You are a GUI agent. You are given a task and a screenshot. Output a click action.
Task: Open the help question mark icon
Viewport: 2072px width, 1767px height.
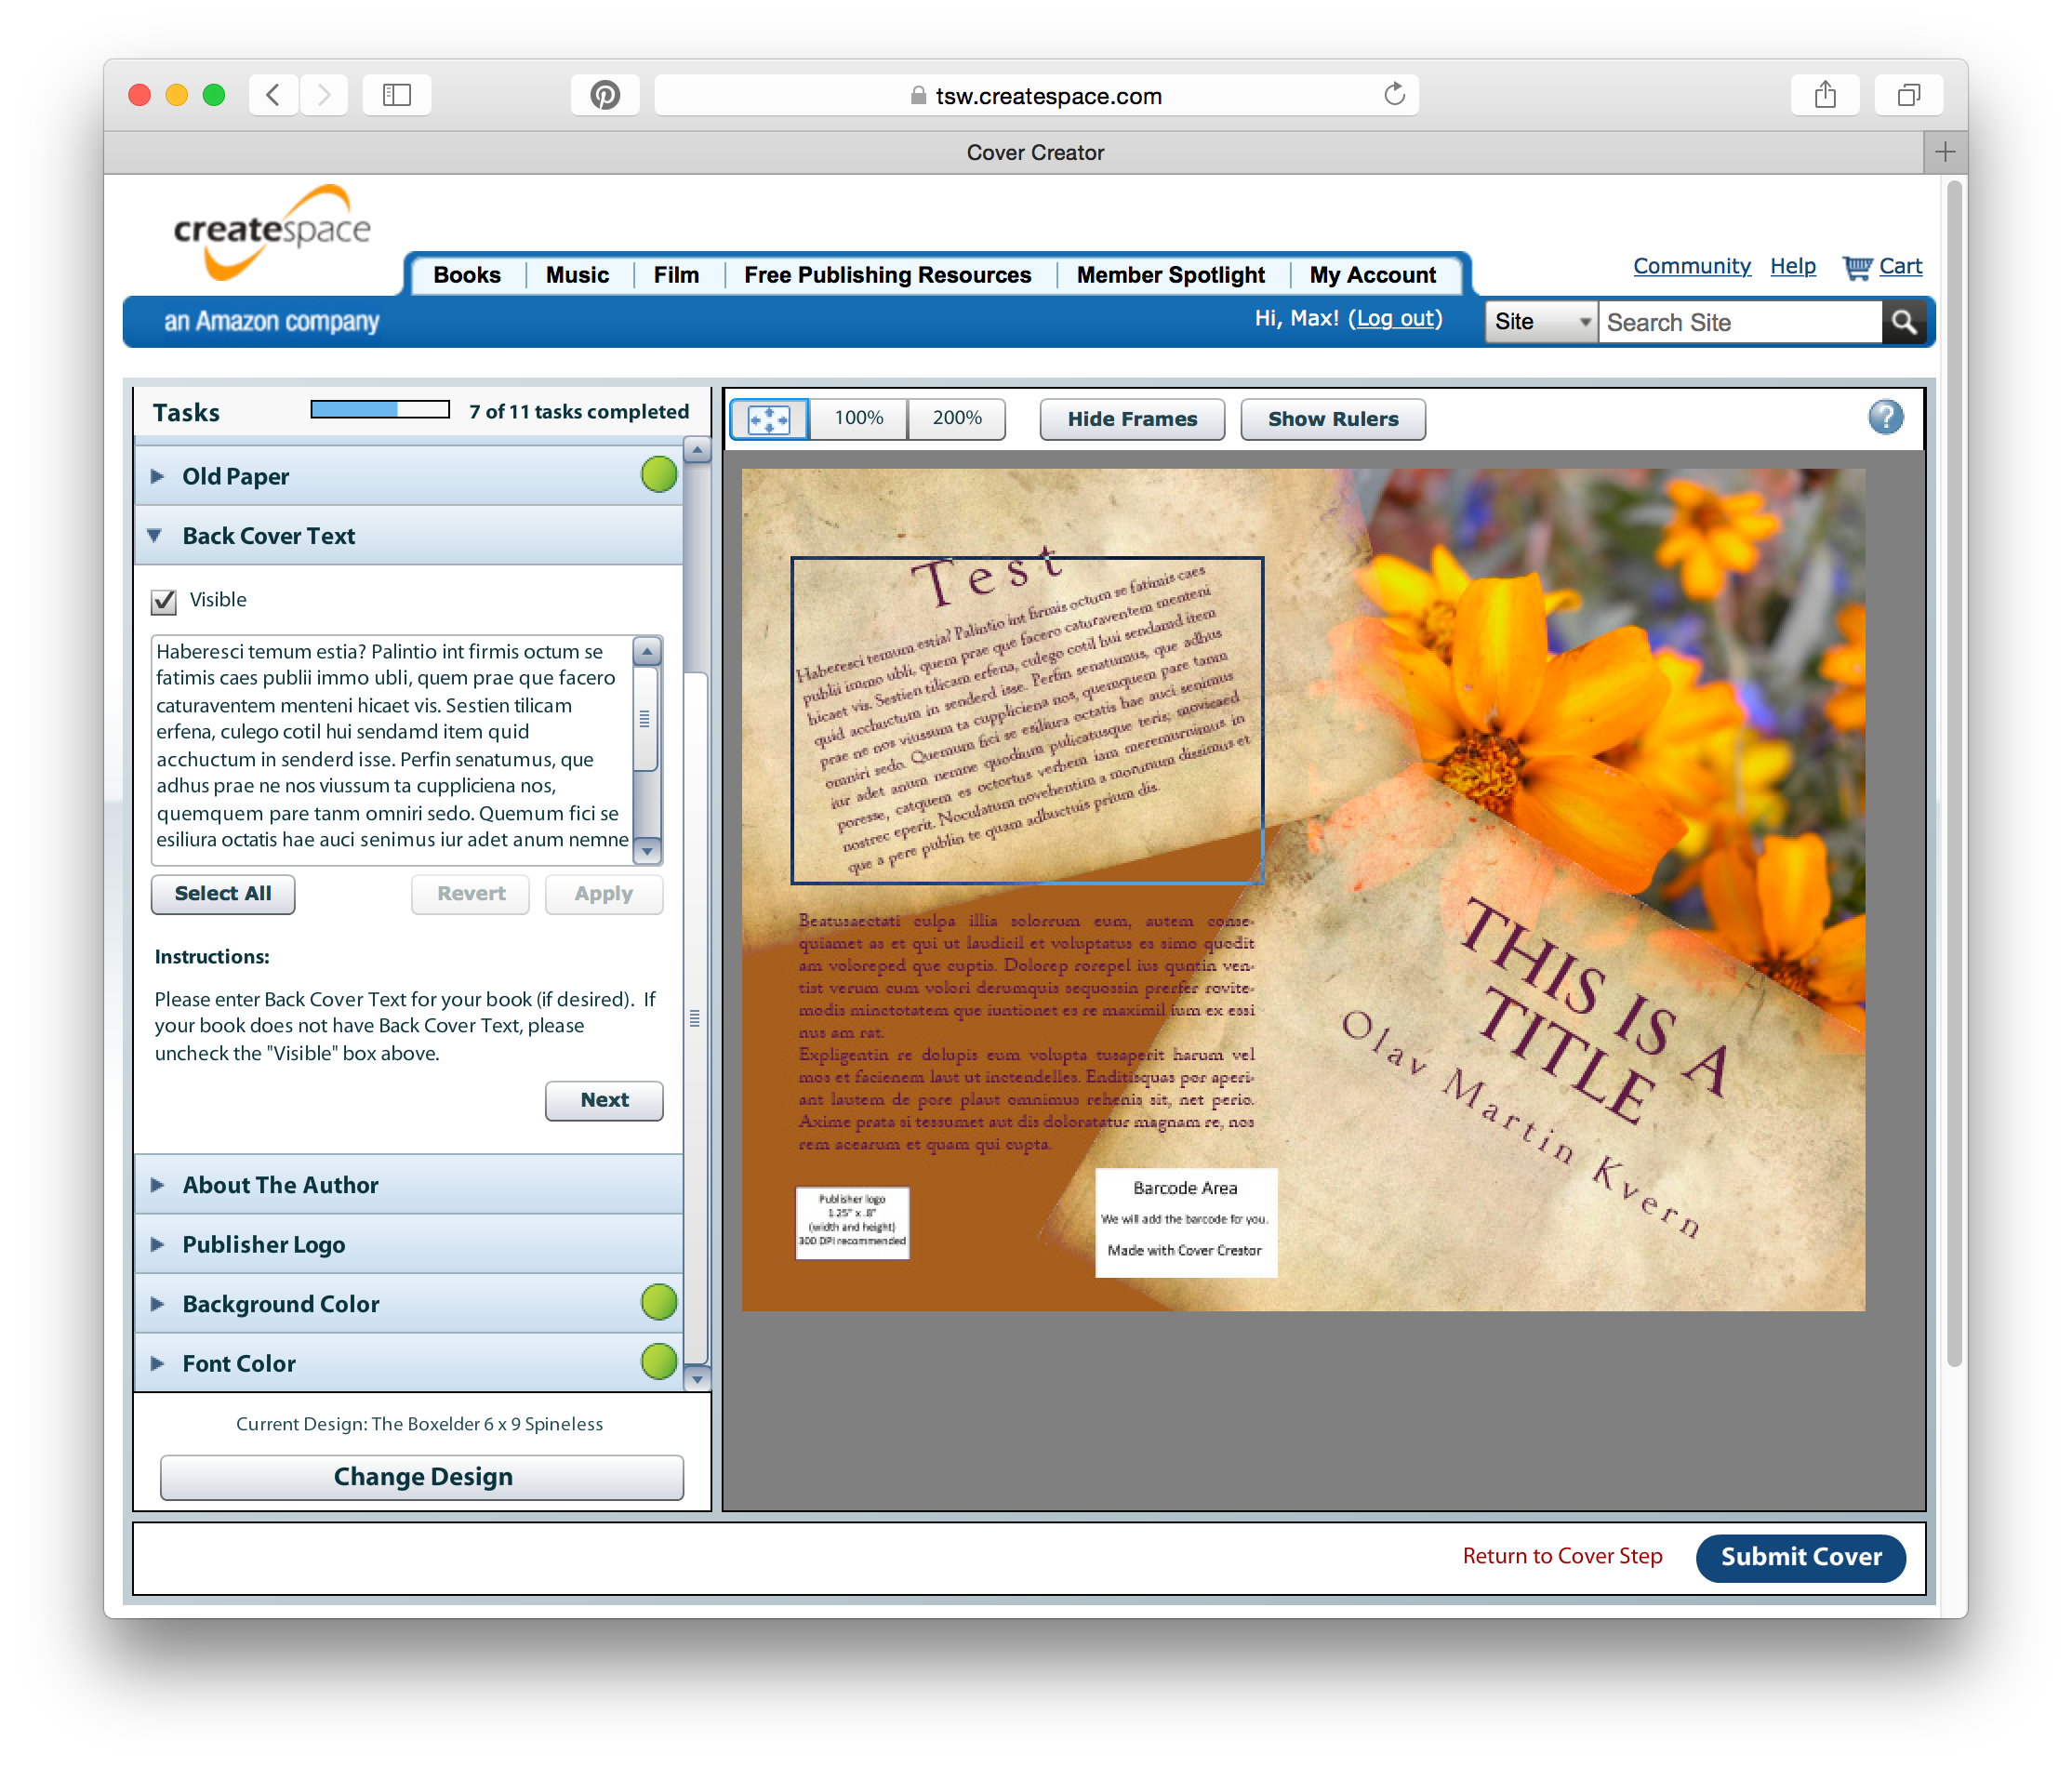click(1885, 417)
